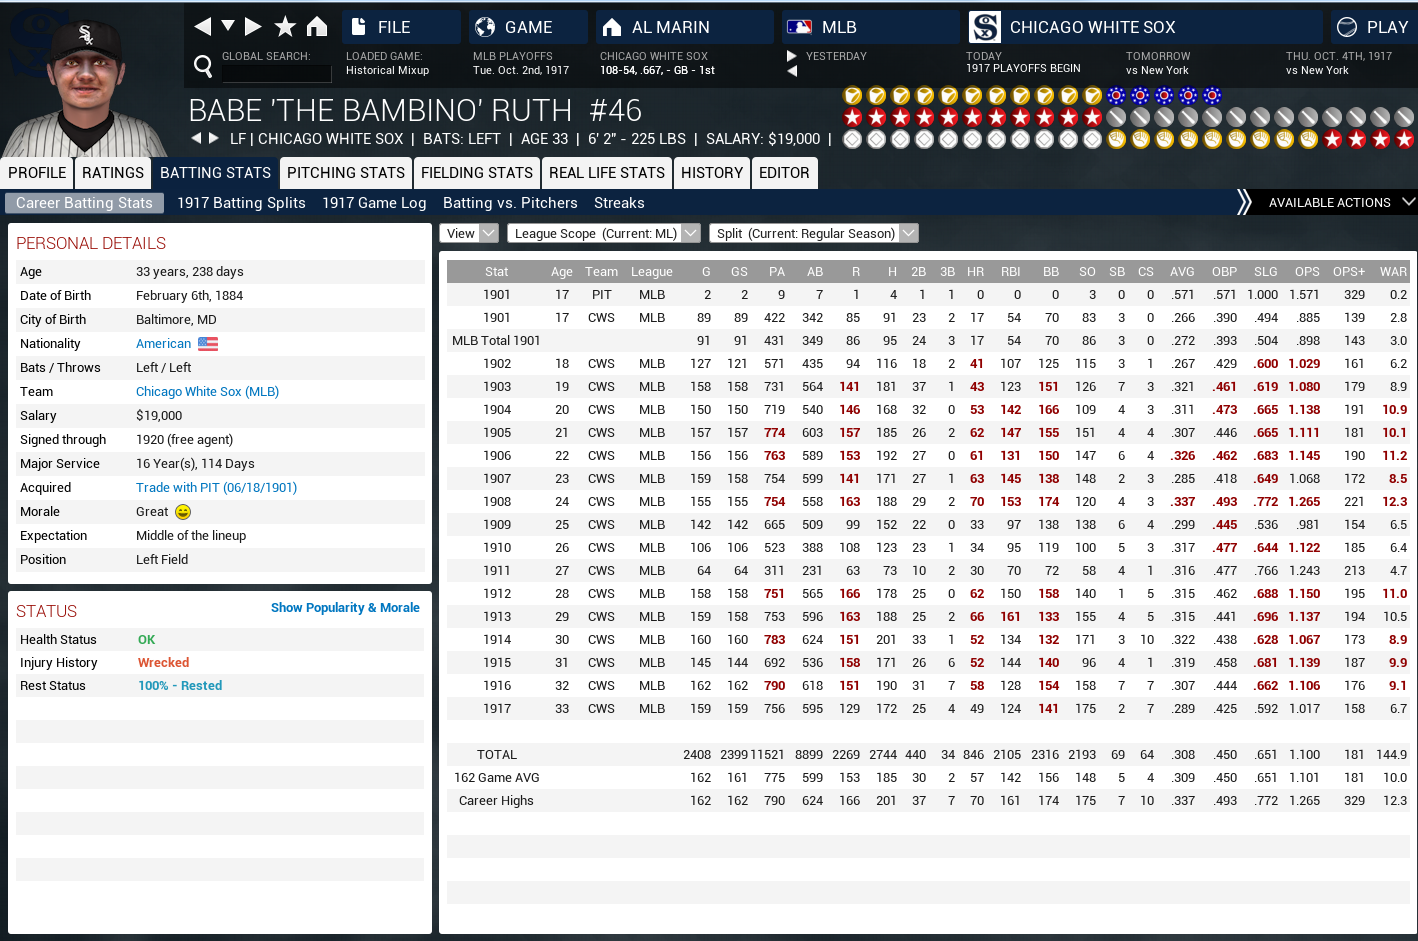Viewport: 1418px width, 941px height.
Task: Open the FILE menu
Action: [401, 27]
